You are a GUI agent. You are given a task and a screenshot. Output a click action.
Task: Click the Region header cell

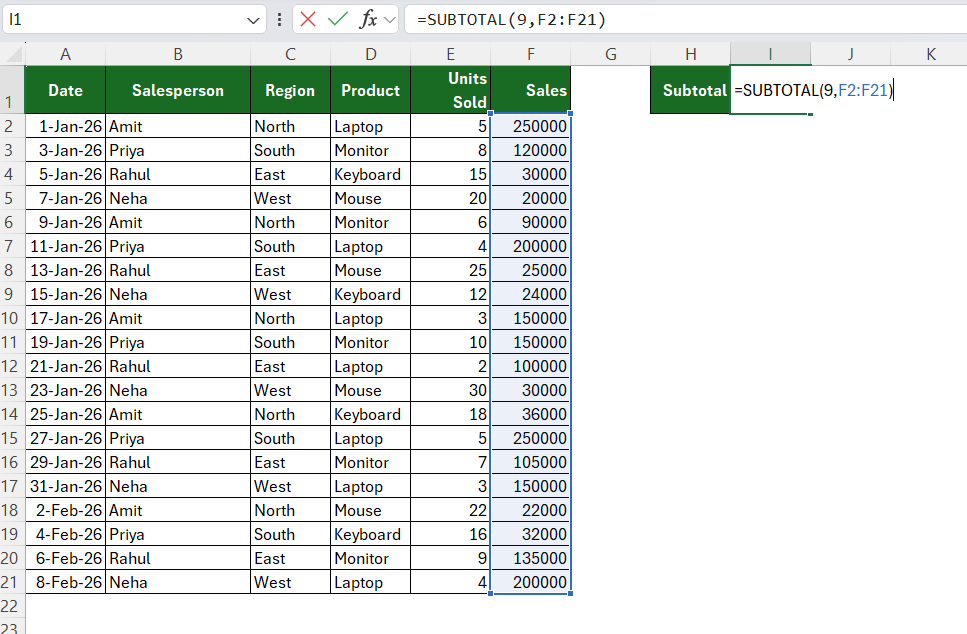point(290,90)
